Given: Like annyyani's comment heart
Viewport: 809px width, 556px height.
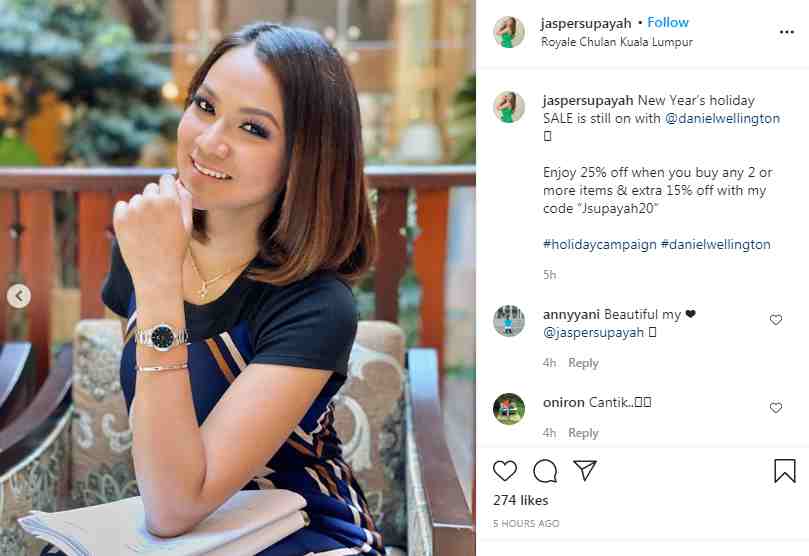Looking at the screenshot, I should click(x=775, y=320).
